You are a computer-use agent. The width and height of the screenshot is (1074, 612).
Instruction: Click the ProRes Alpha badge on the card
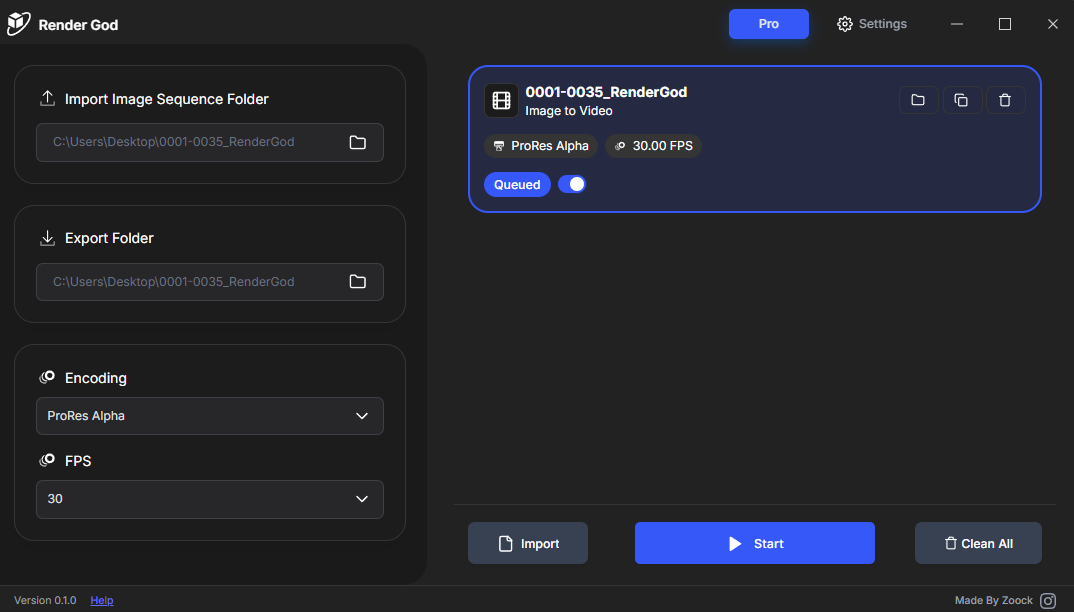coord(541,146)
